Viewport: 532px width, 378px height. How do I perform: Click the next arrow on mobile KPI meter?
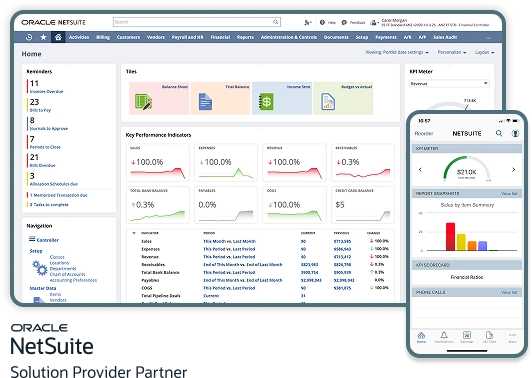[513, 169]
